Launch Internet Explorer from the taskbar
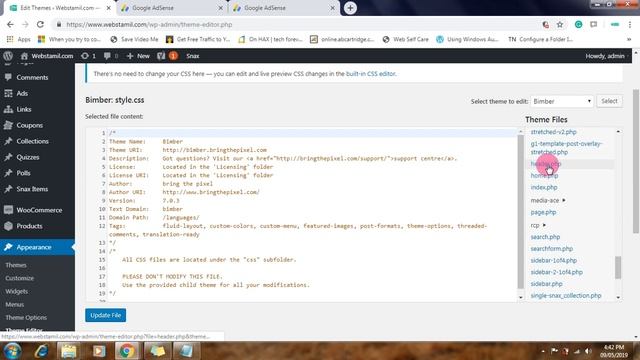640x360 pixels. click(42, 351)
